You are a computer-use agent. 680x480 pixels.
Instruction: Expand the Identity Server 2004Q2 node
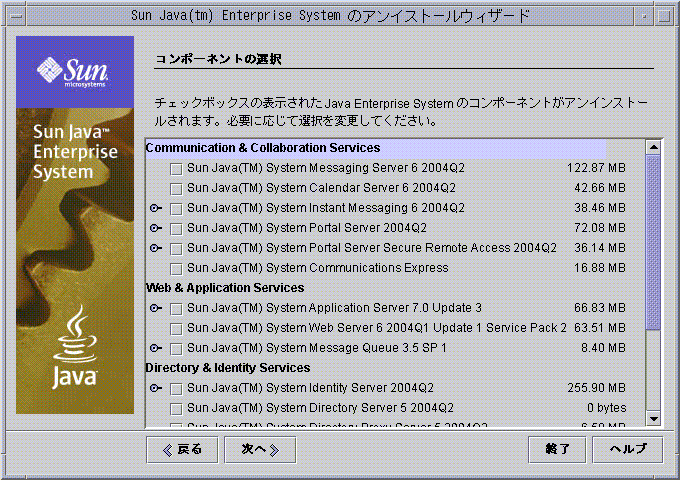coord(156,388)
